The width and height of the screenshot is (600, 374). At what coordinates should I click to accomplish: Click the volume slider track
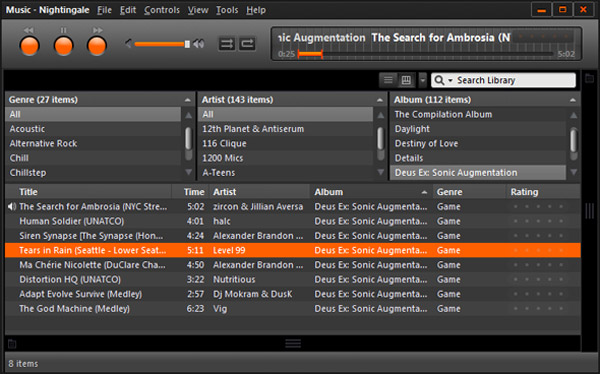(160, 44)
